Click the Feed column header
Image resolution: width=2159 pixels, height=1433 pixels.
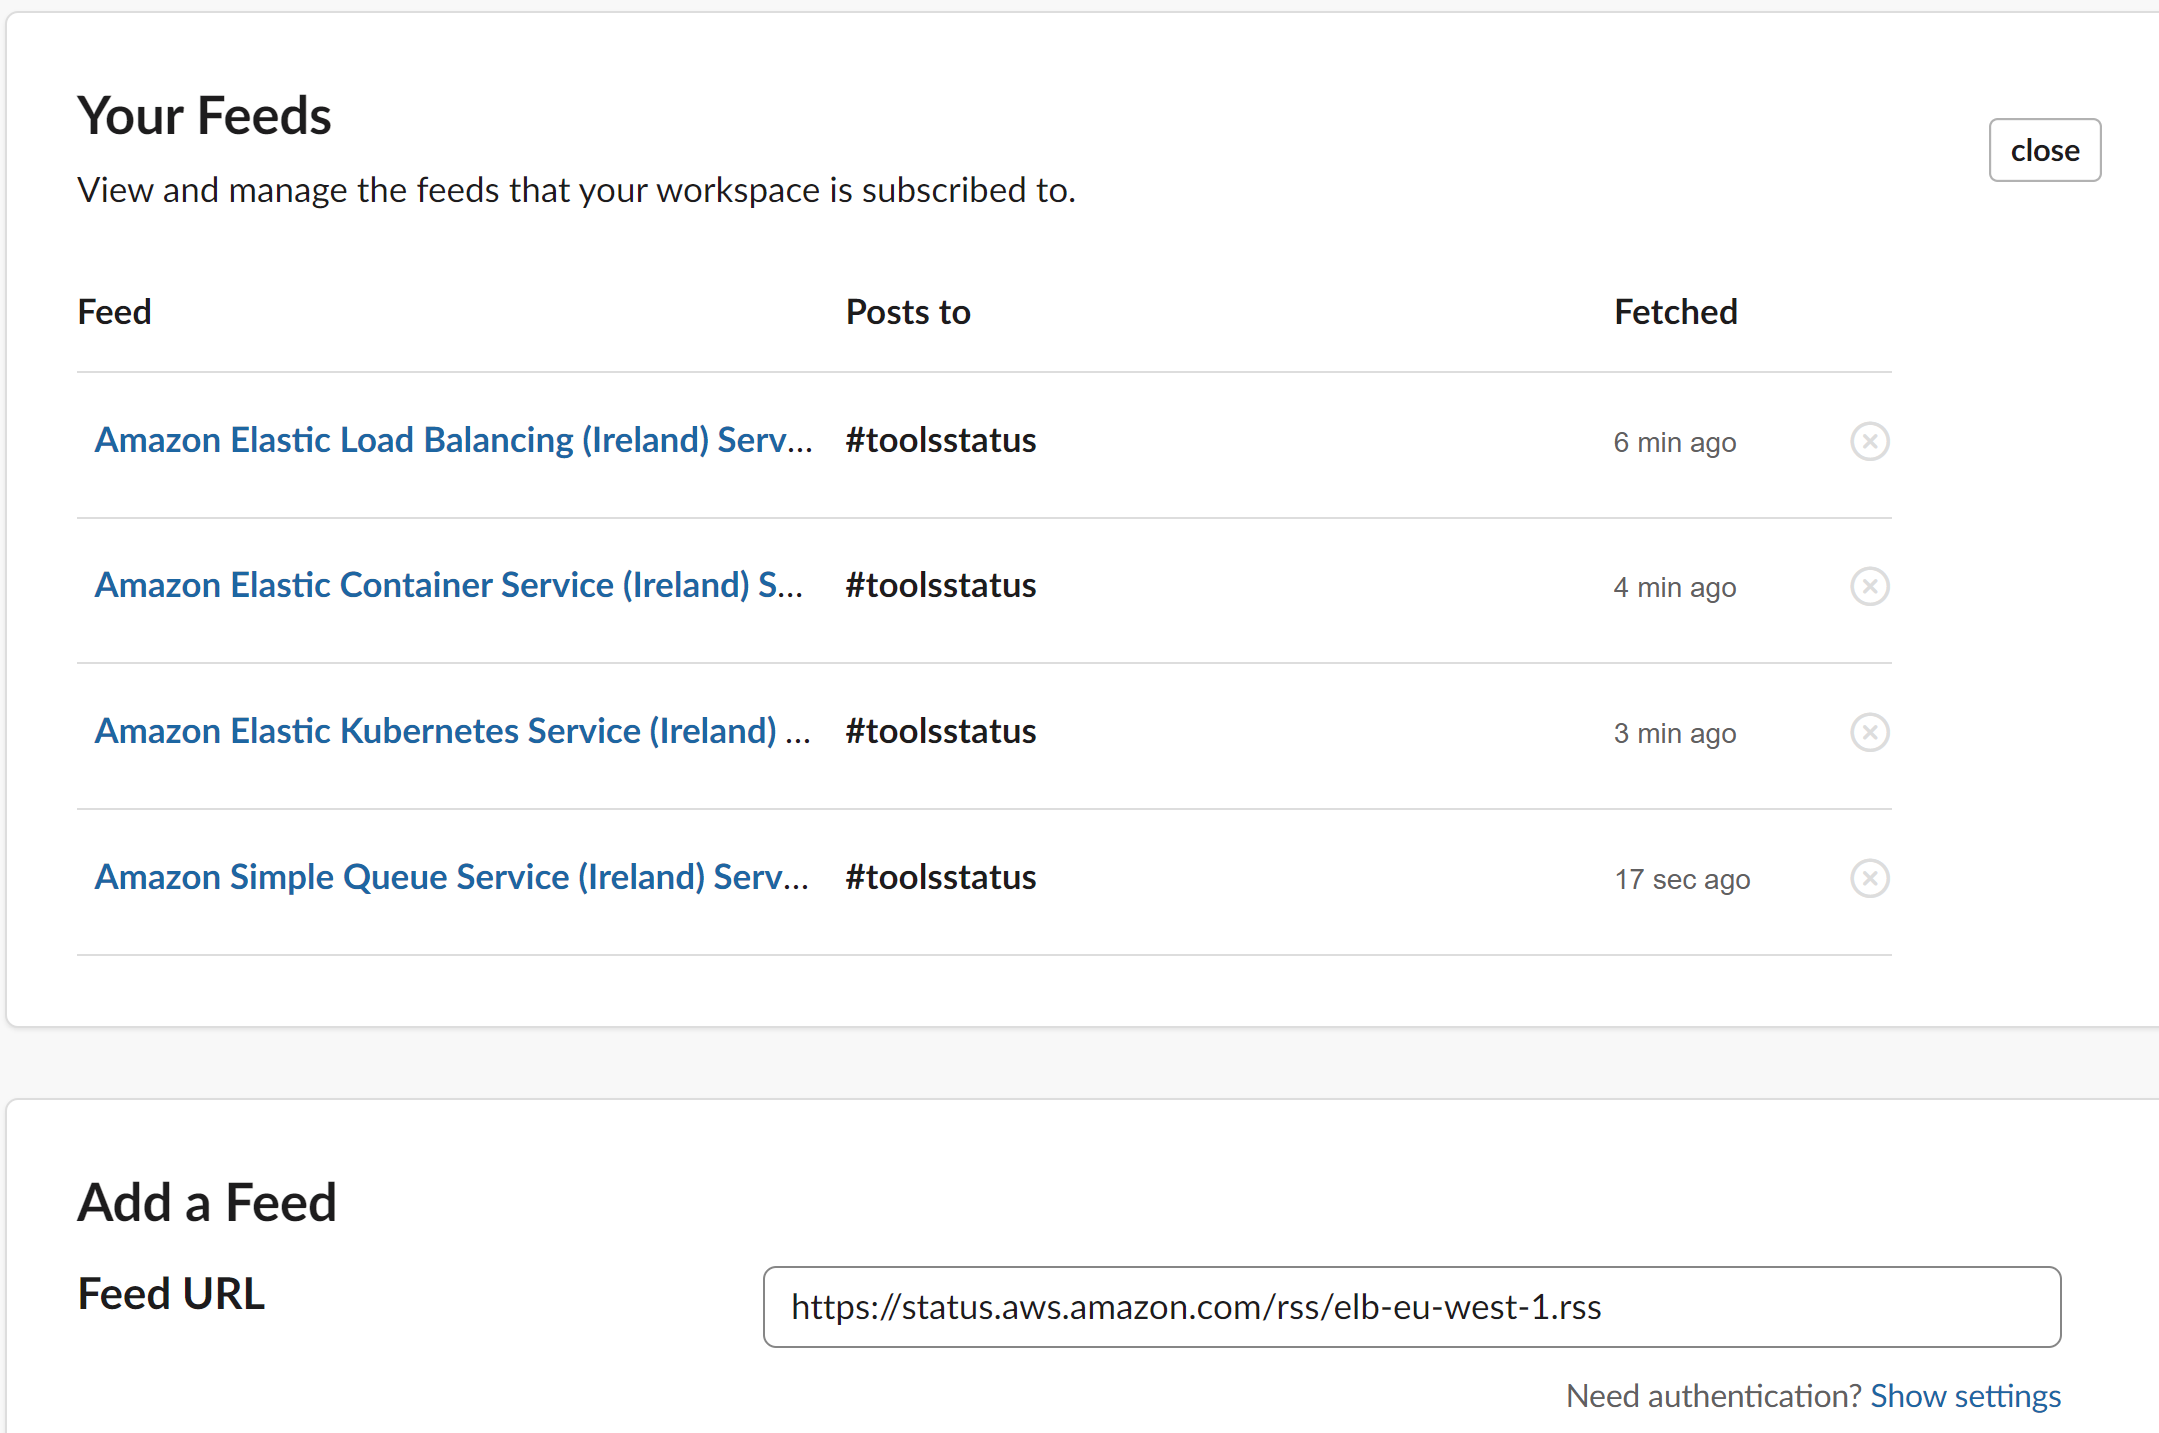pos(114,312)
